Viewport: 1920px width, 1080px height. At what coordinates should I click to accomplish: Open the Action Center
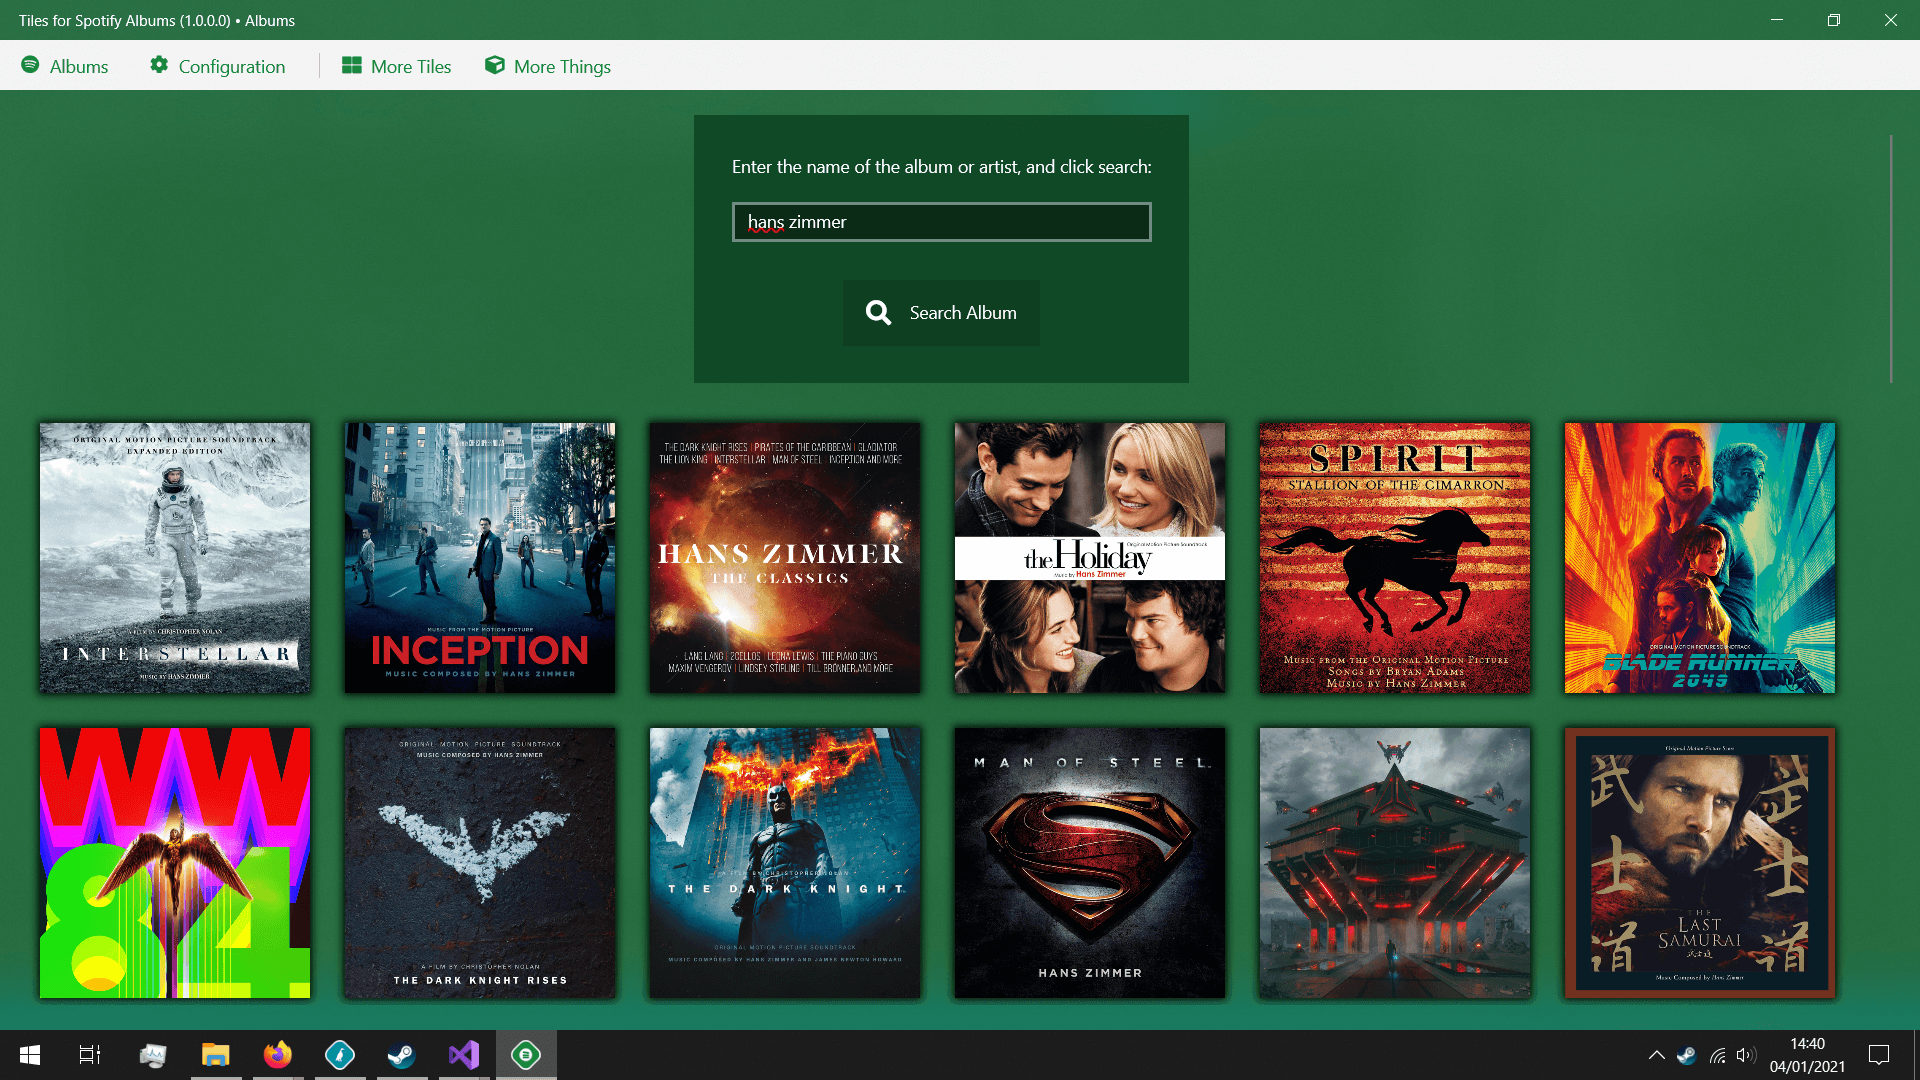[1878, 1054]
